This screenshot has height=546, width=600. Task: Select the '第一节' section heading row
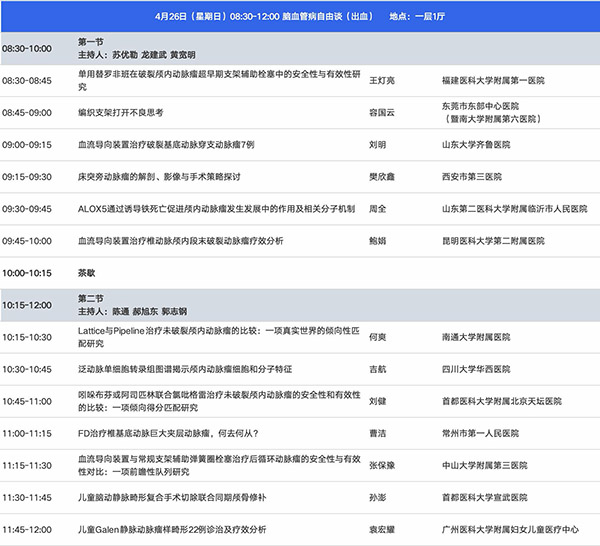click(94, 41)
